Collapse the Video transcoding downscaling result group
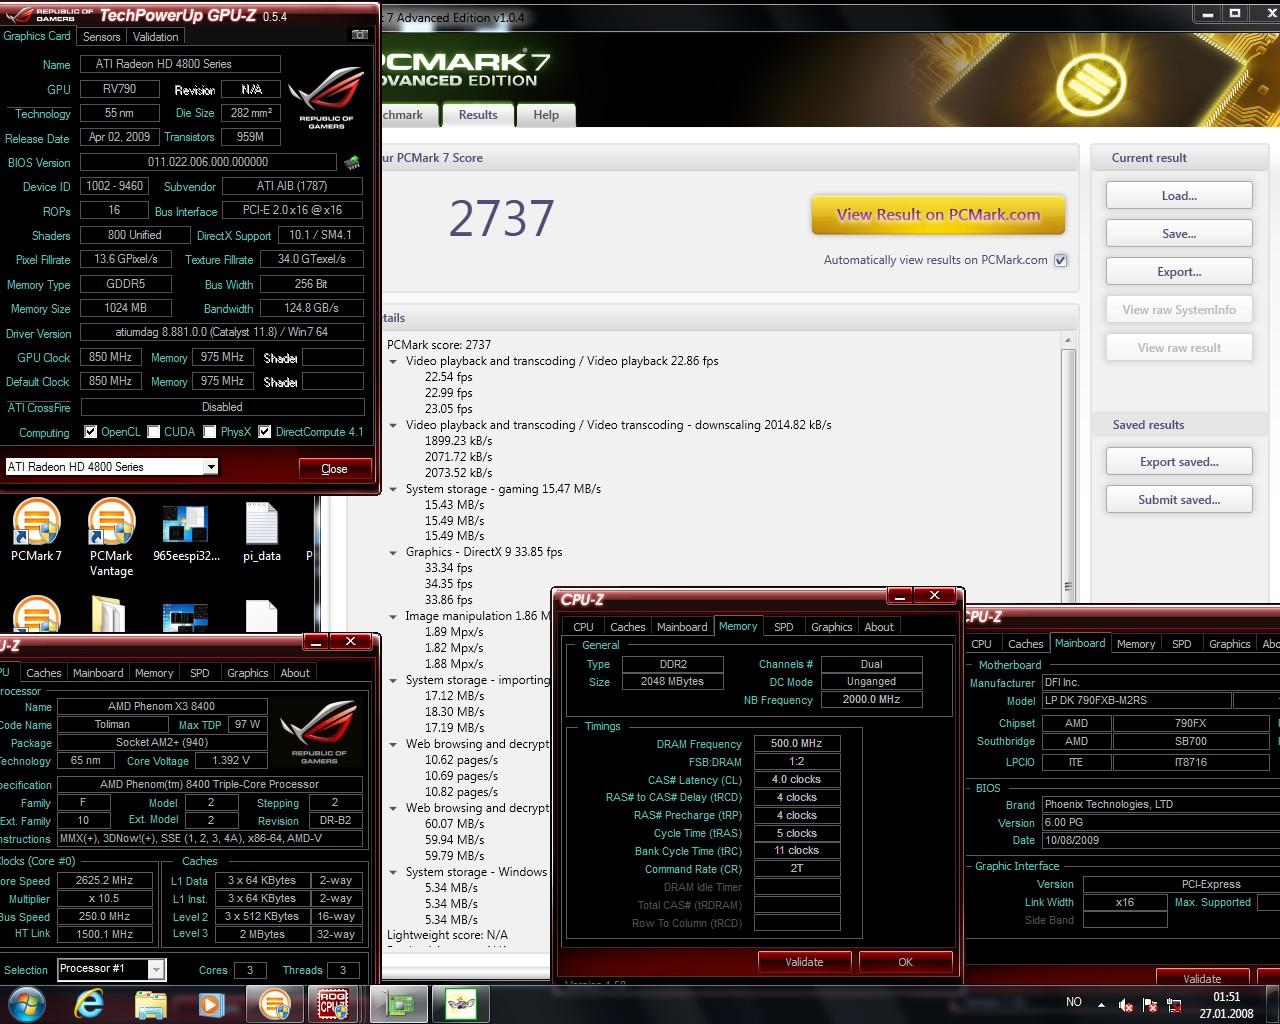The image size is (1280, 1024). pos(393,426)
